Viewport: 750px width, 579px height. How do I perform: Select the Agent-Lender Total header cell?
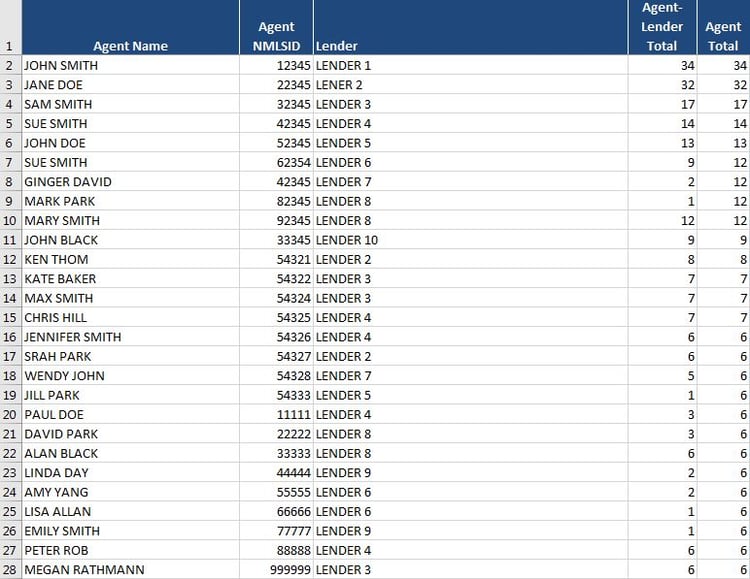662,27
